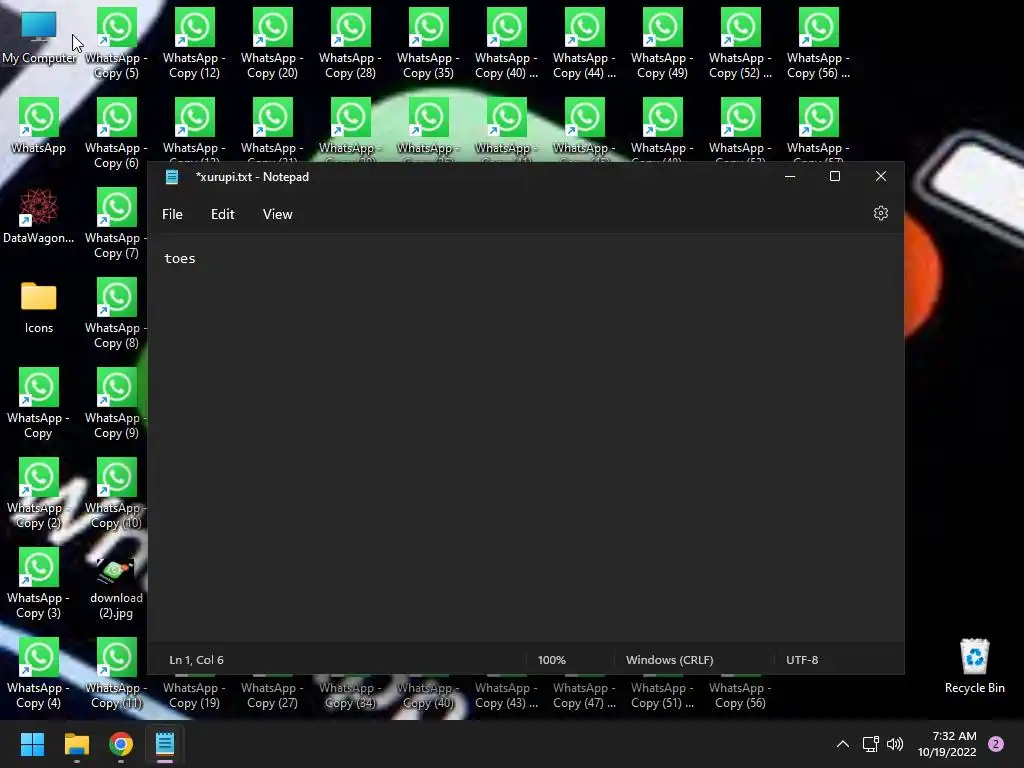This screenshot has height=768, width=1024.
Task: Select the WhatsApp - Copy (20) shortcut
Action: 272,44
